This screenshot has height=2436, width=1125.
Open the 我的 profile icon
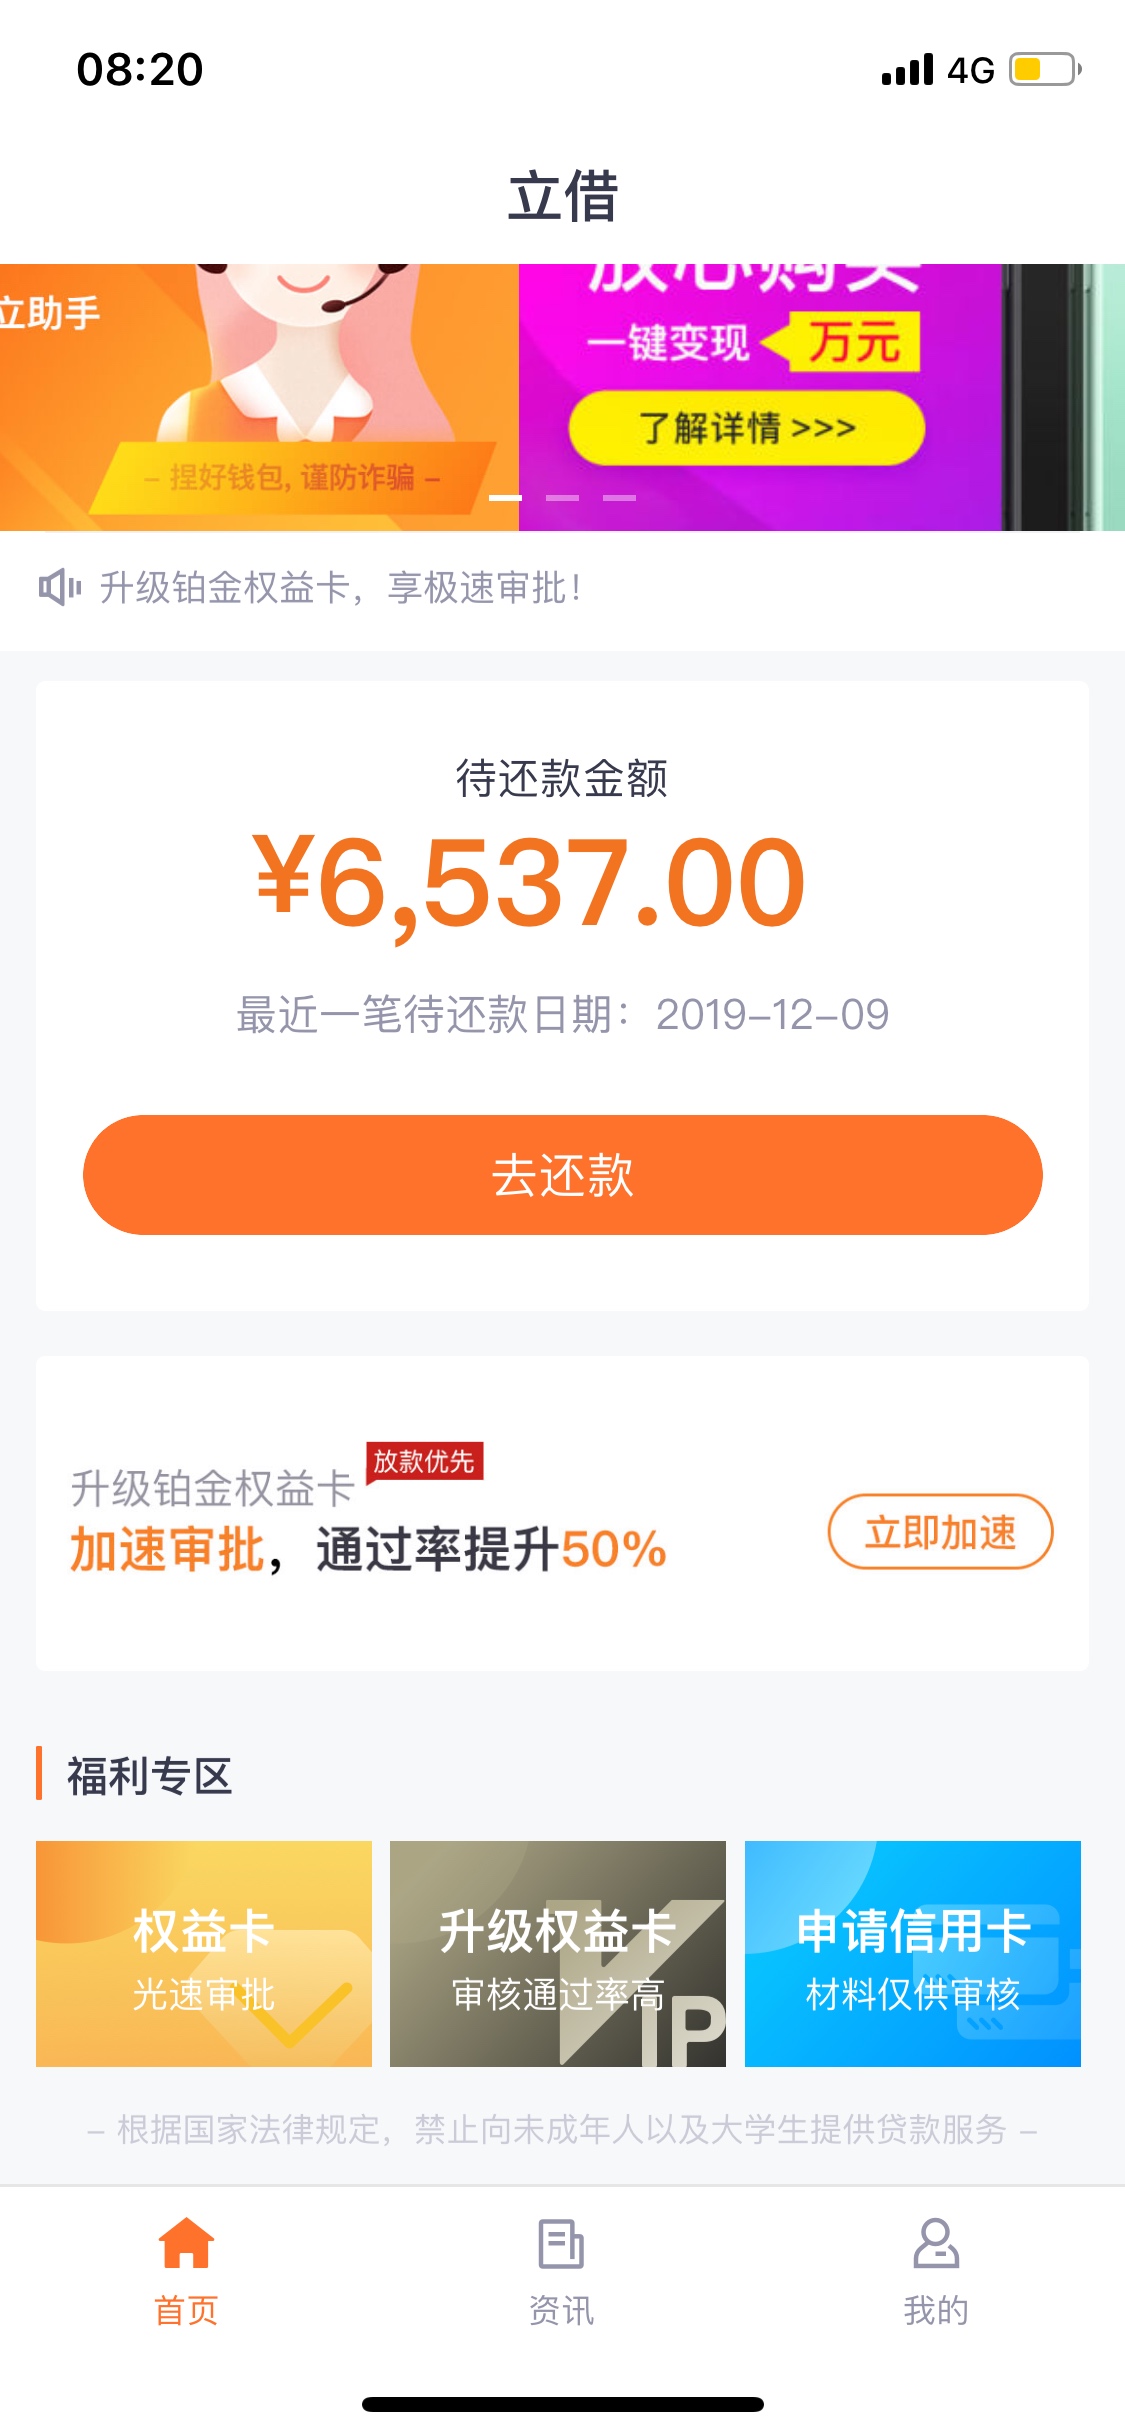point(936,2243)
